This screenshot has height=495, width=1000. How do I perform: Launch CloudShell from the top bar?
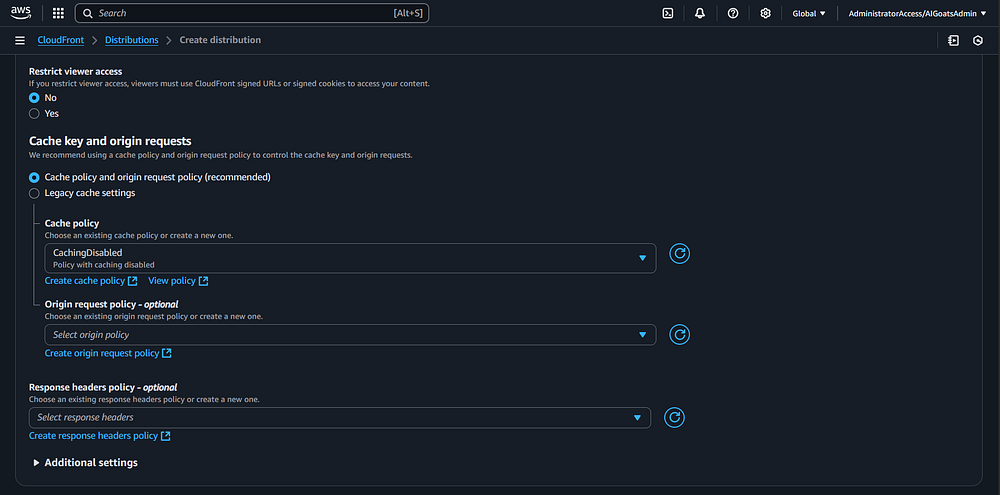[668, 14]
